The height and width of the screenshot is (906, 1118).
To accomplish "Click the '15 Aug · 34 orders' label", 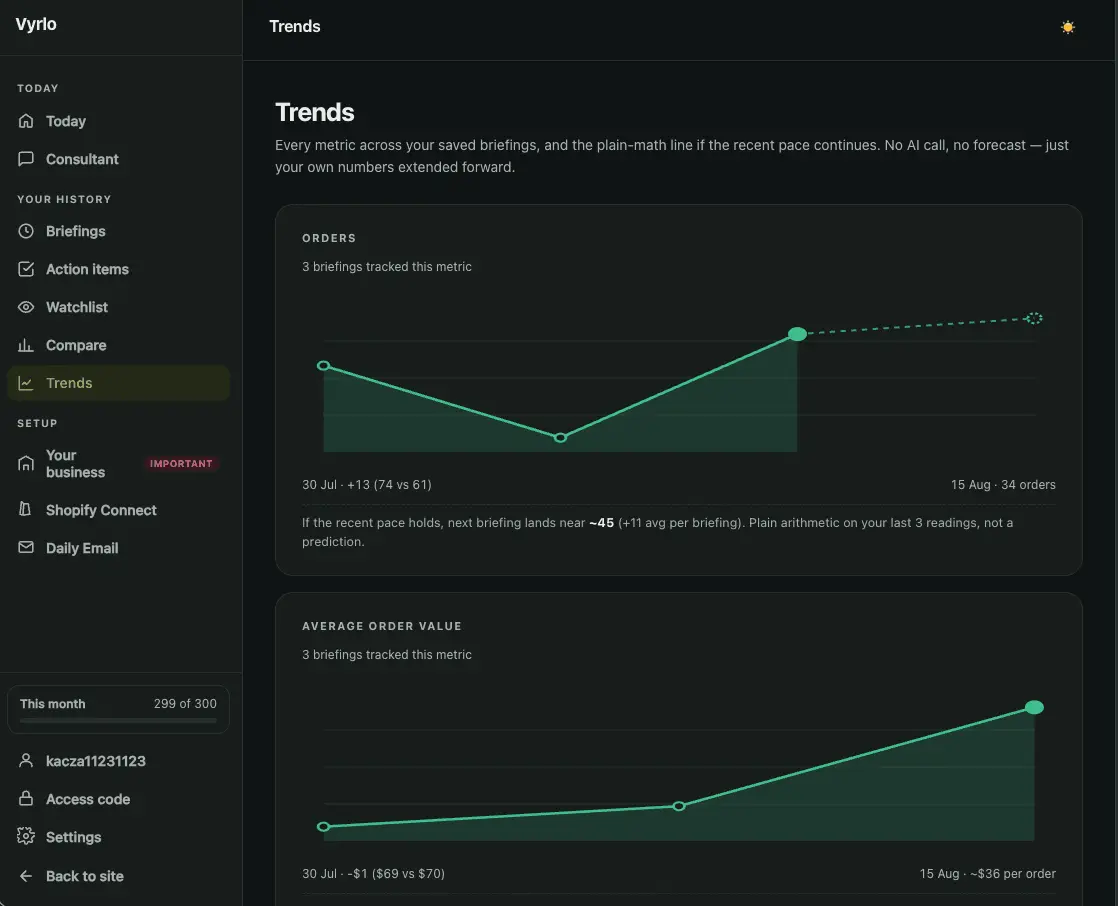I will (x=1002, y=485).
